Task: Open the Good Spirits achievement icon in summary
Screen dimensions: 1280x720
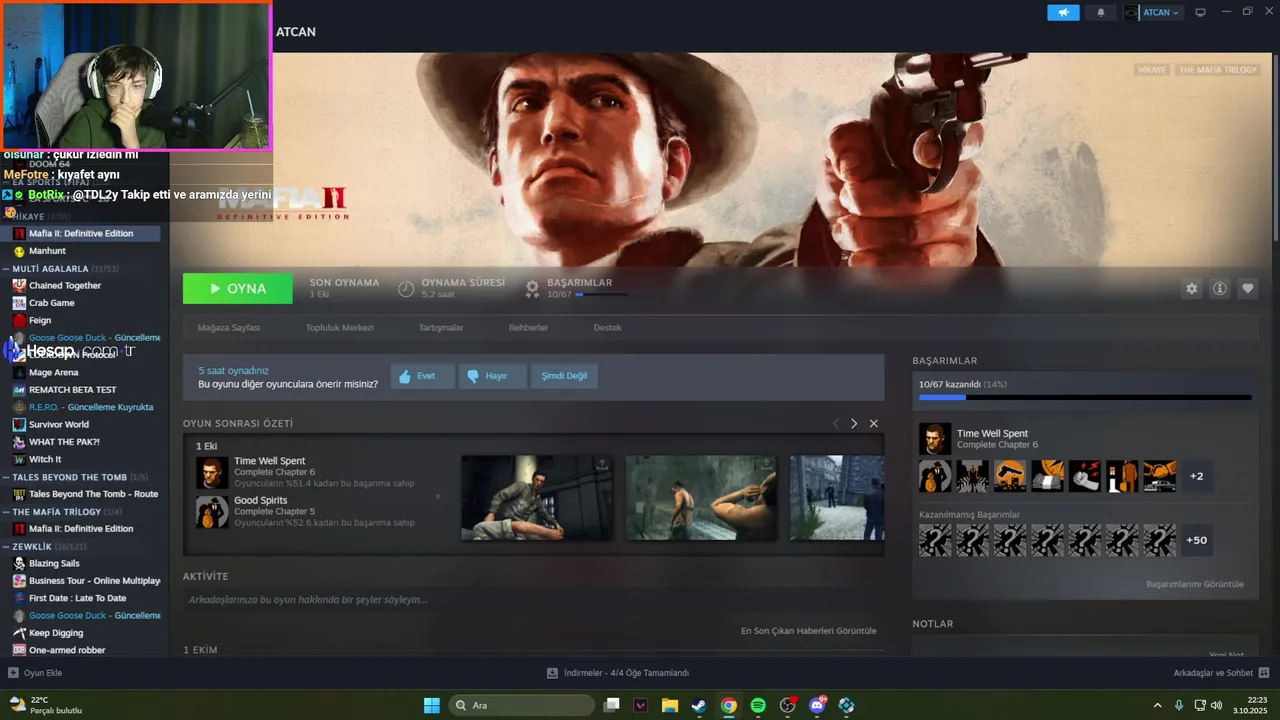Action: (x=212, y=511)
